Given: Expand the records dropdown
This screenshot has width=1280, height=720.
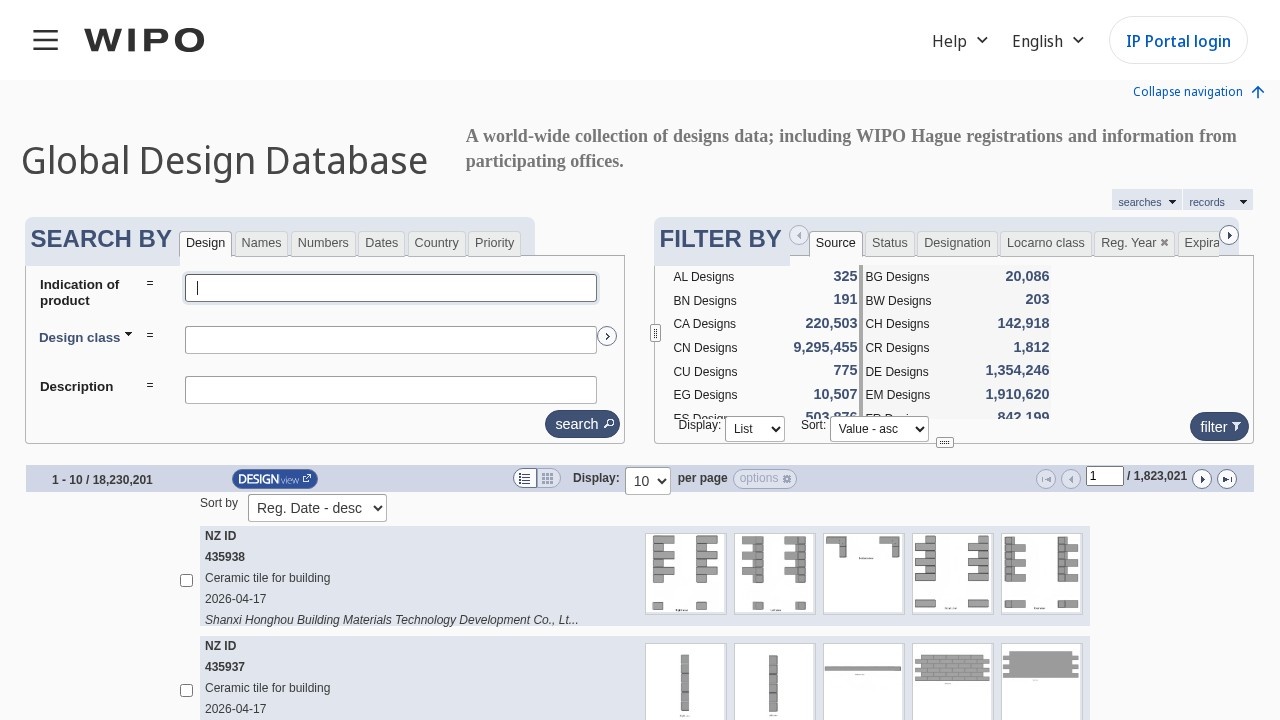Looking at the screenshot, I should [x=1218, y=202].
